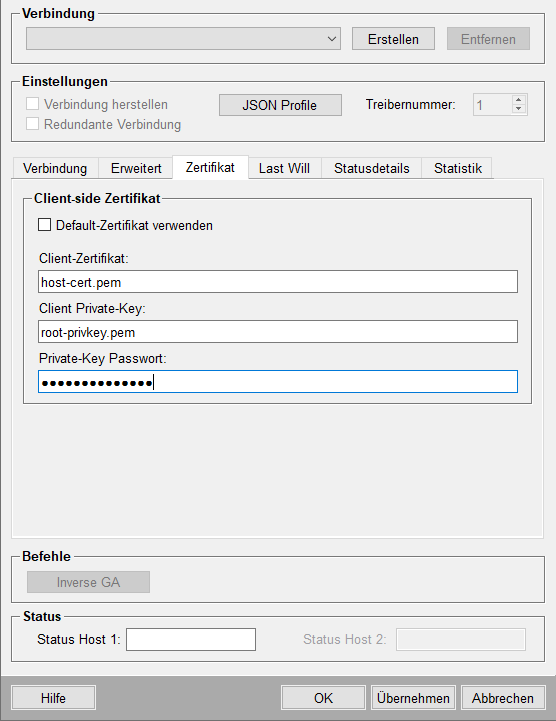The height and width of the screenshot is (721, 556).
Task: Open the Statusdetails tab
Action: click(372, 168)
